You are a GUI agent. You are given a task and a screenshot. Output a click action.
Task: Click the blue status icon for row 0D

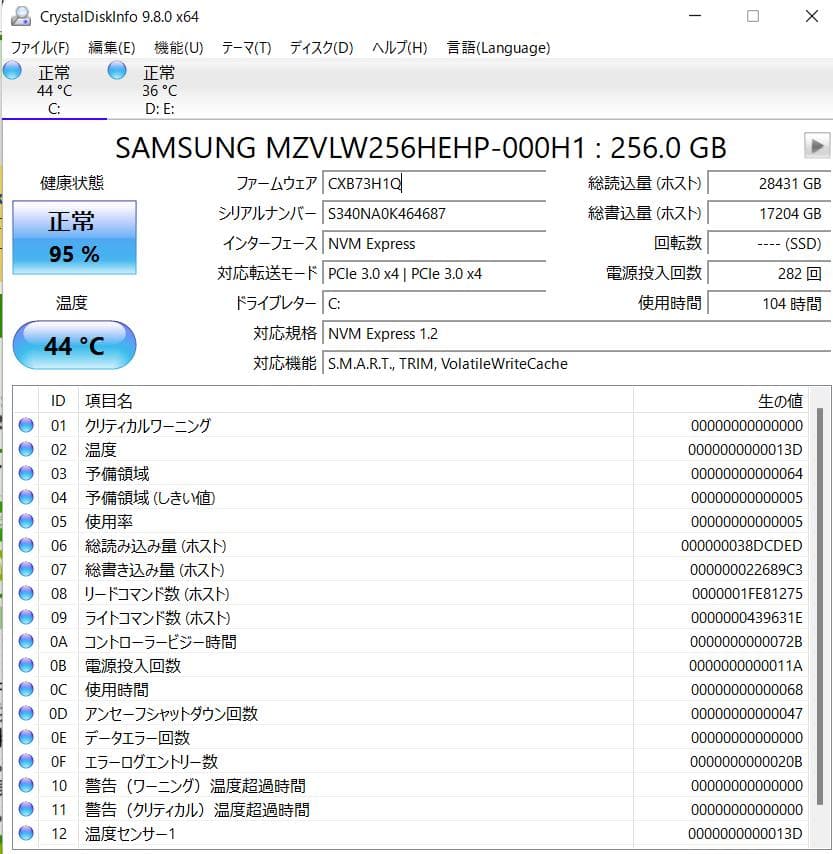point(26,713)
